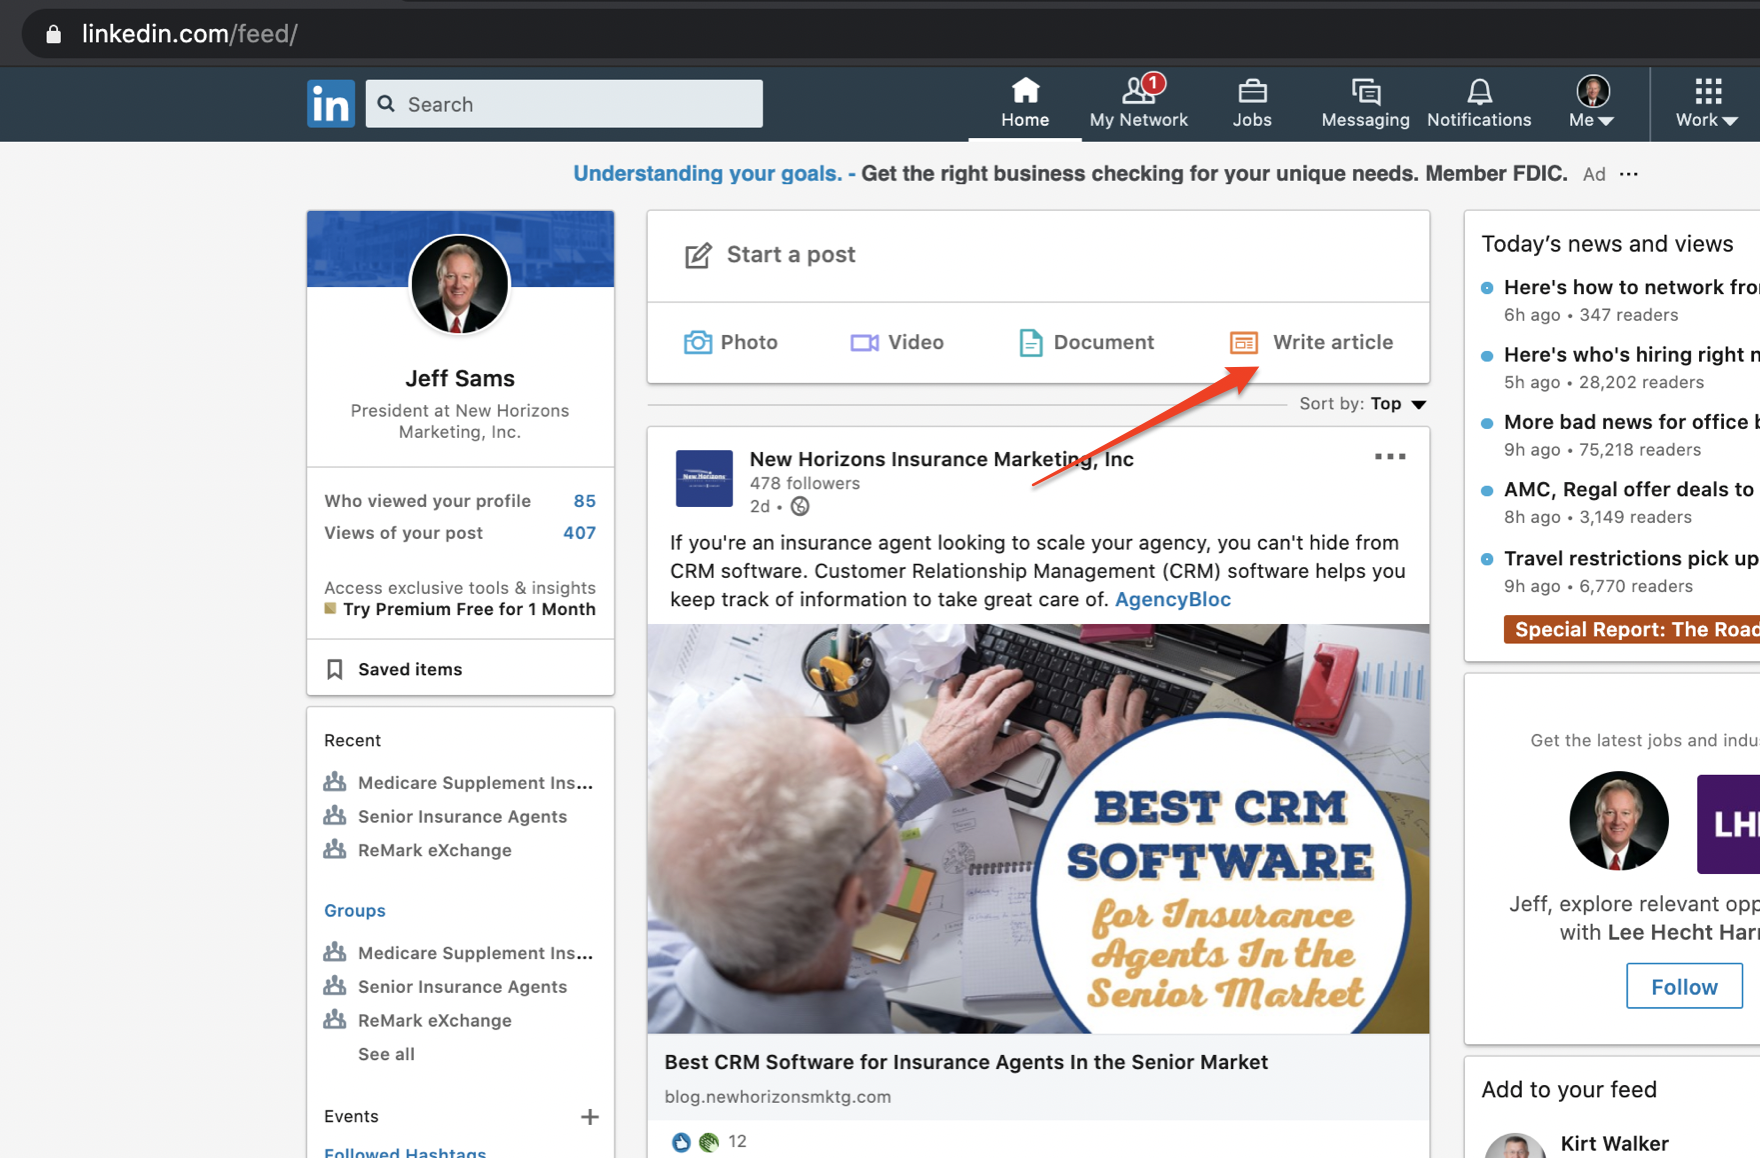Open the Home tab
The image size is (1760, 1158).
point(1025,104)
